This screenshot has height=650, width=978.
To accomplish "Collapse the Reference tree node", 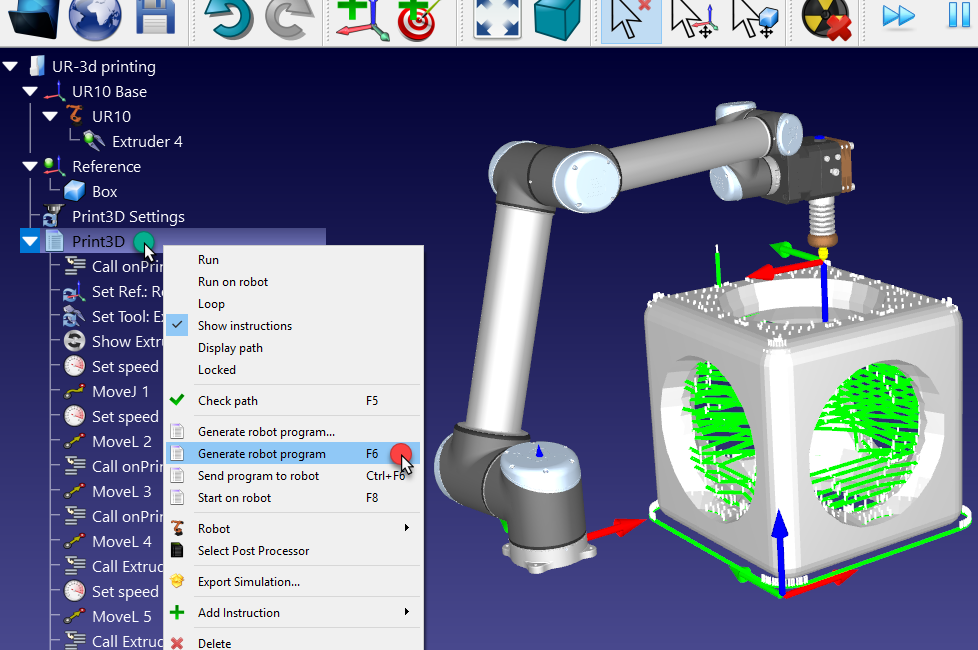I will click(30, 167).
